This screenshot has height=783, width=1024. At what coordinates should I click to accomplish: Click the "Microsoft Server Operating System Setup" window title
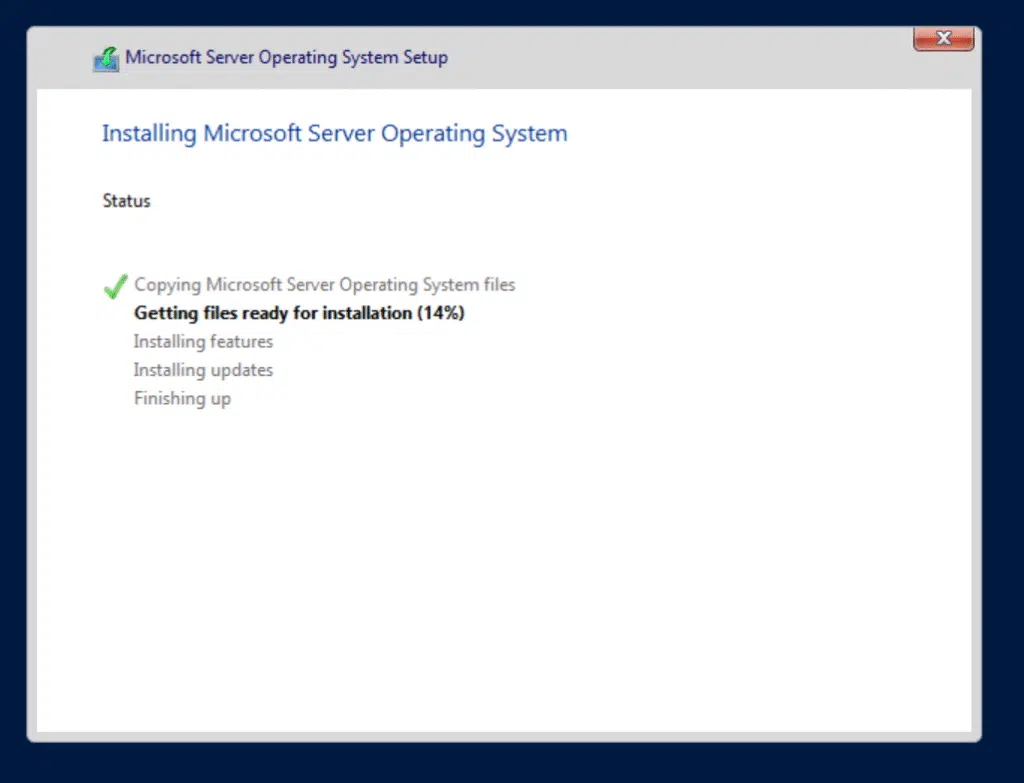coord(286,58)
